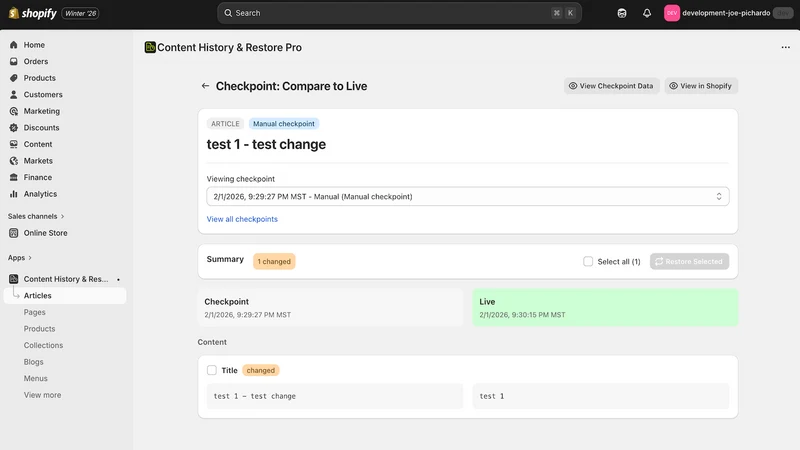
Task: Click Checkpoint timestamp '2/1/2026, 9:29:27 PM MST'
Action: (247, 315)
